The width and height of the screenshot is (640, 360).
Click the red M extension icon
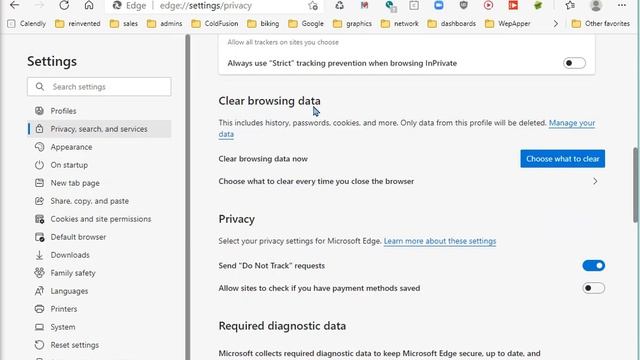pos(364,5)
